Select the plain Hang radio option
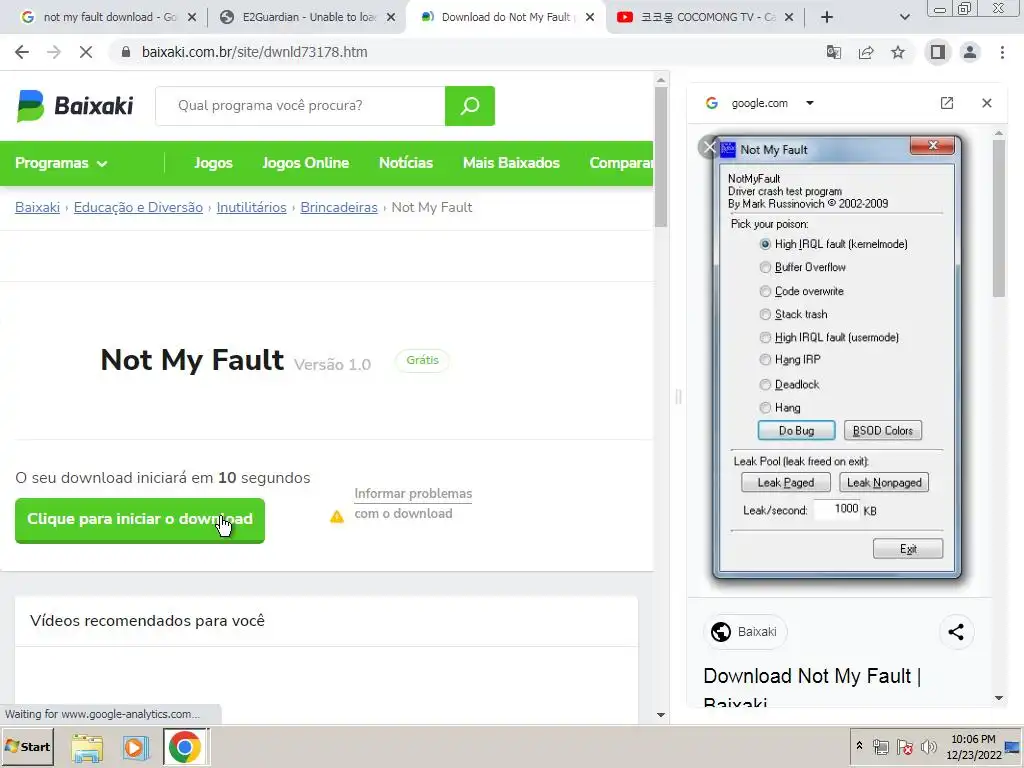The height and width of the screenshot is (768, 1024). (x=765, y=408)
